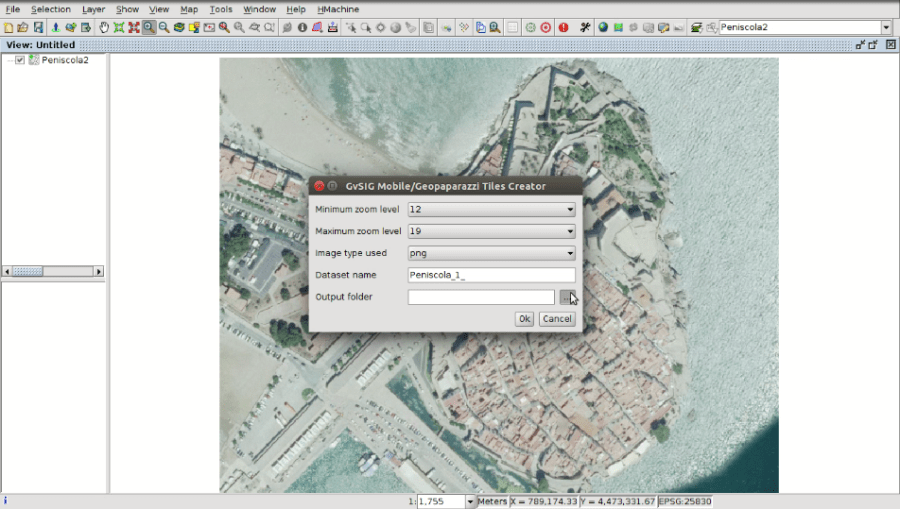Screen dimensions: 900x509
Task: Open the scale selector dropdown in status bar
Action: point(471,501)
